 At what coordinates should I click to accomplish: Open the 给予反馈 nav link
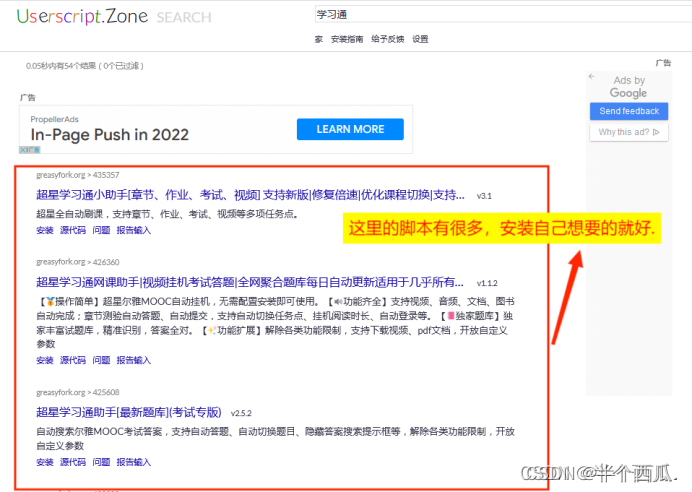pyautogui.click(x=387, y=39)
